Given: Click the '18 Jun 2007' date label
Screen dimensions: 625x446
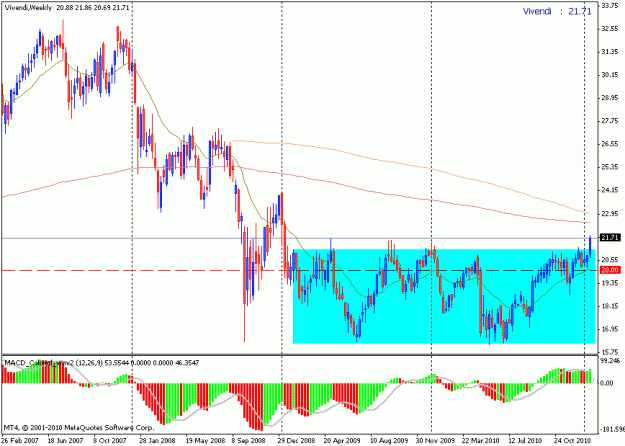Looking at the screenshot, I should pos(65,441).
